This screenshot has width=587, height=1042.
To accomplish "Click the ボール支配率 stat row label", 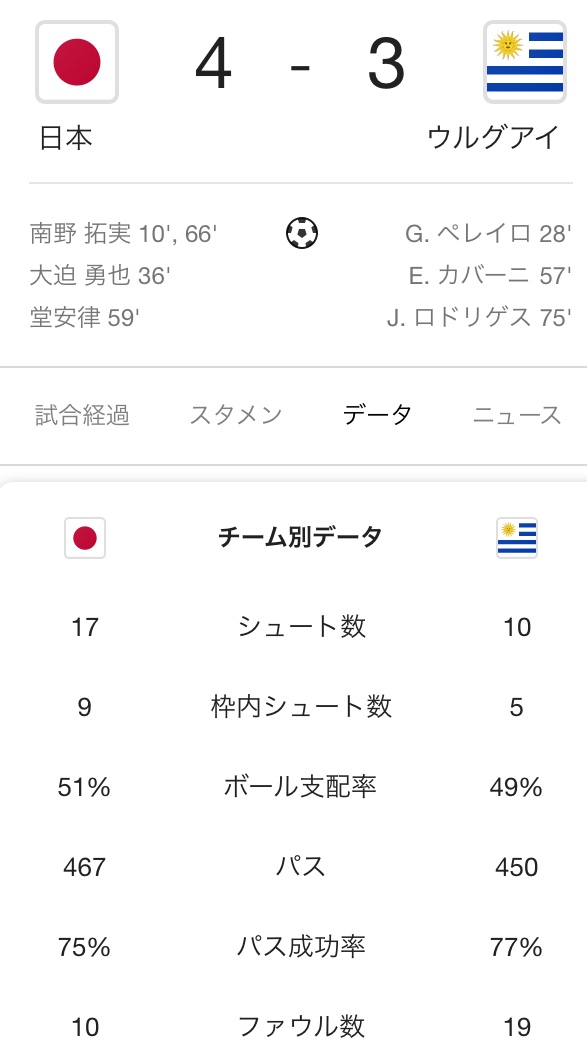I will tap(300, 787).
